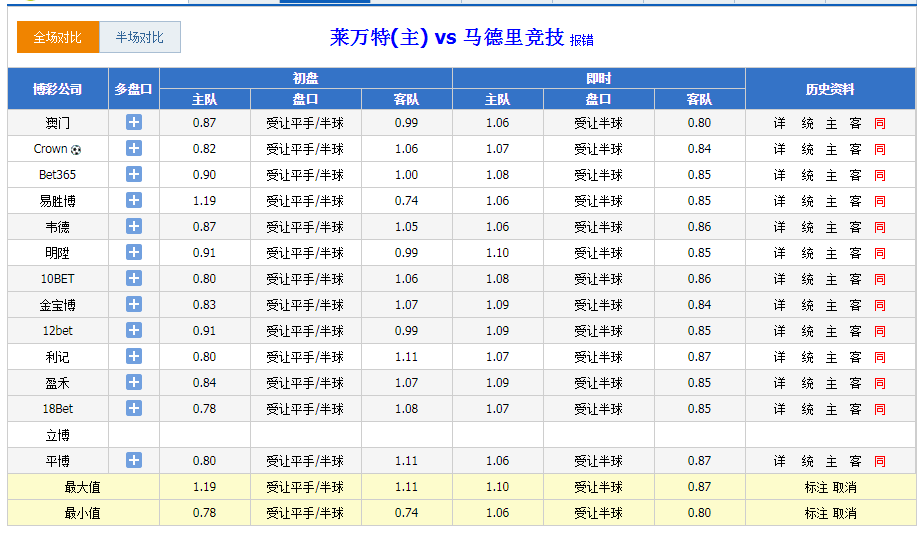924x534 pixels.
Task: Click the 博彩公司 column header
Action: (58, 89)
